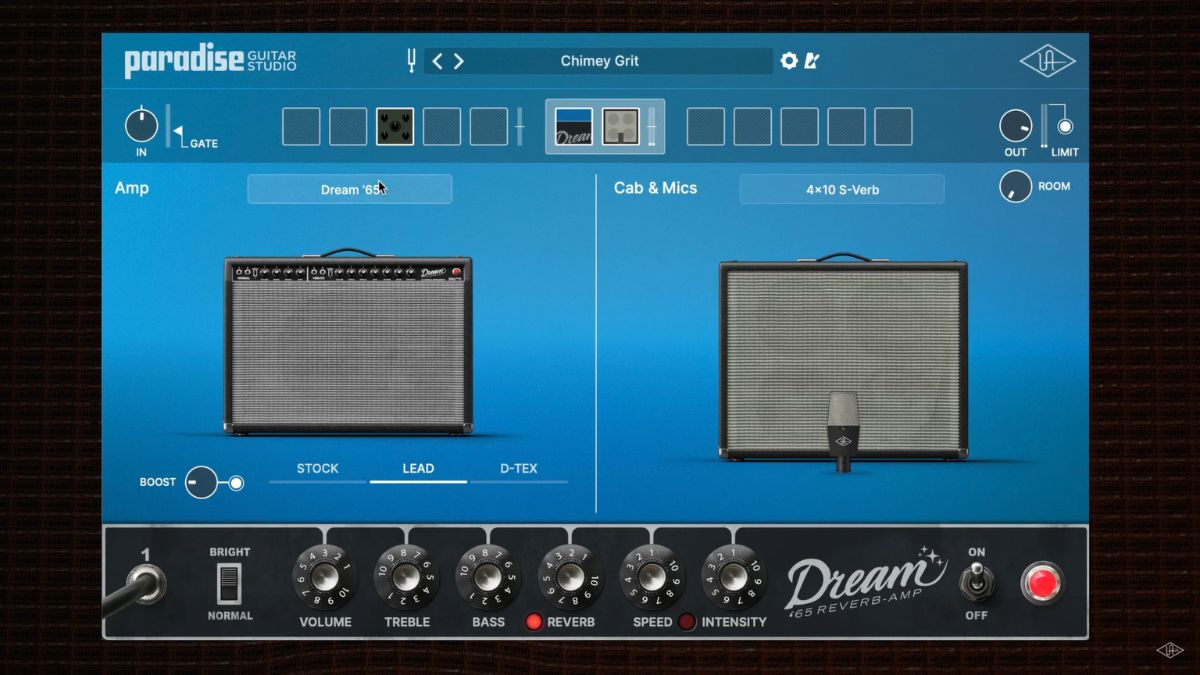The width and height of the screenshot is (1200, 675).
Task: Click the next preset arrow
Action: coord(459,61)
